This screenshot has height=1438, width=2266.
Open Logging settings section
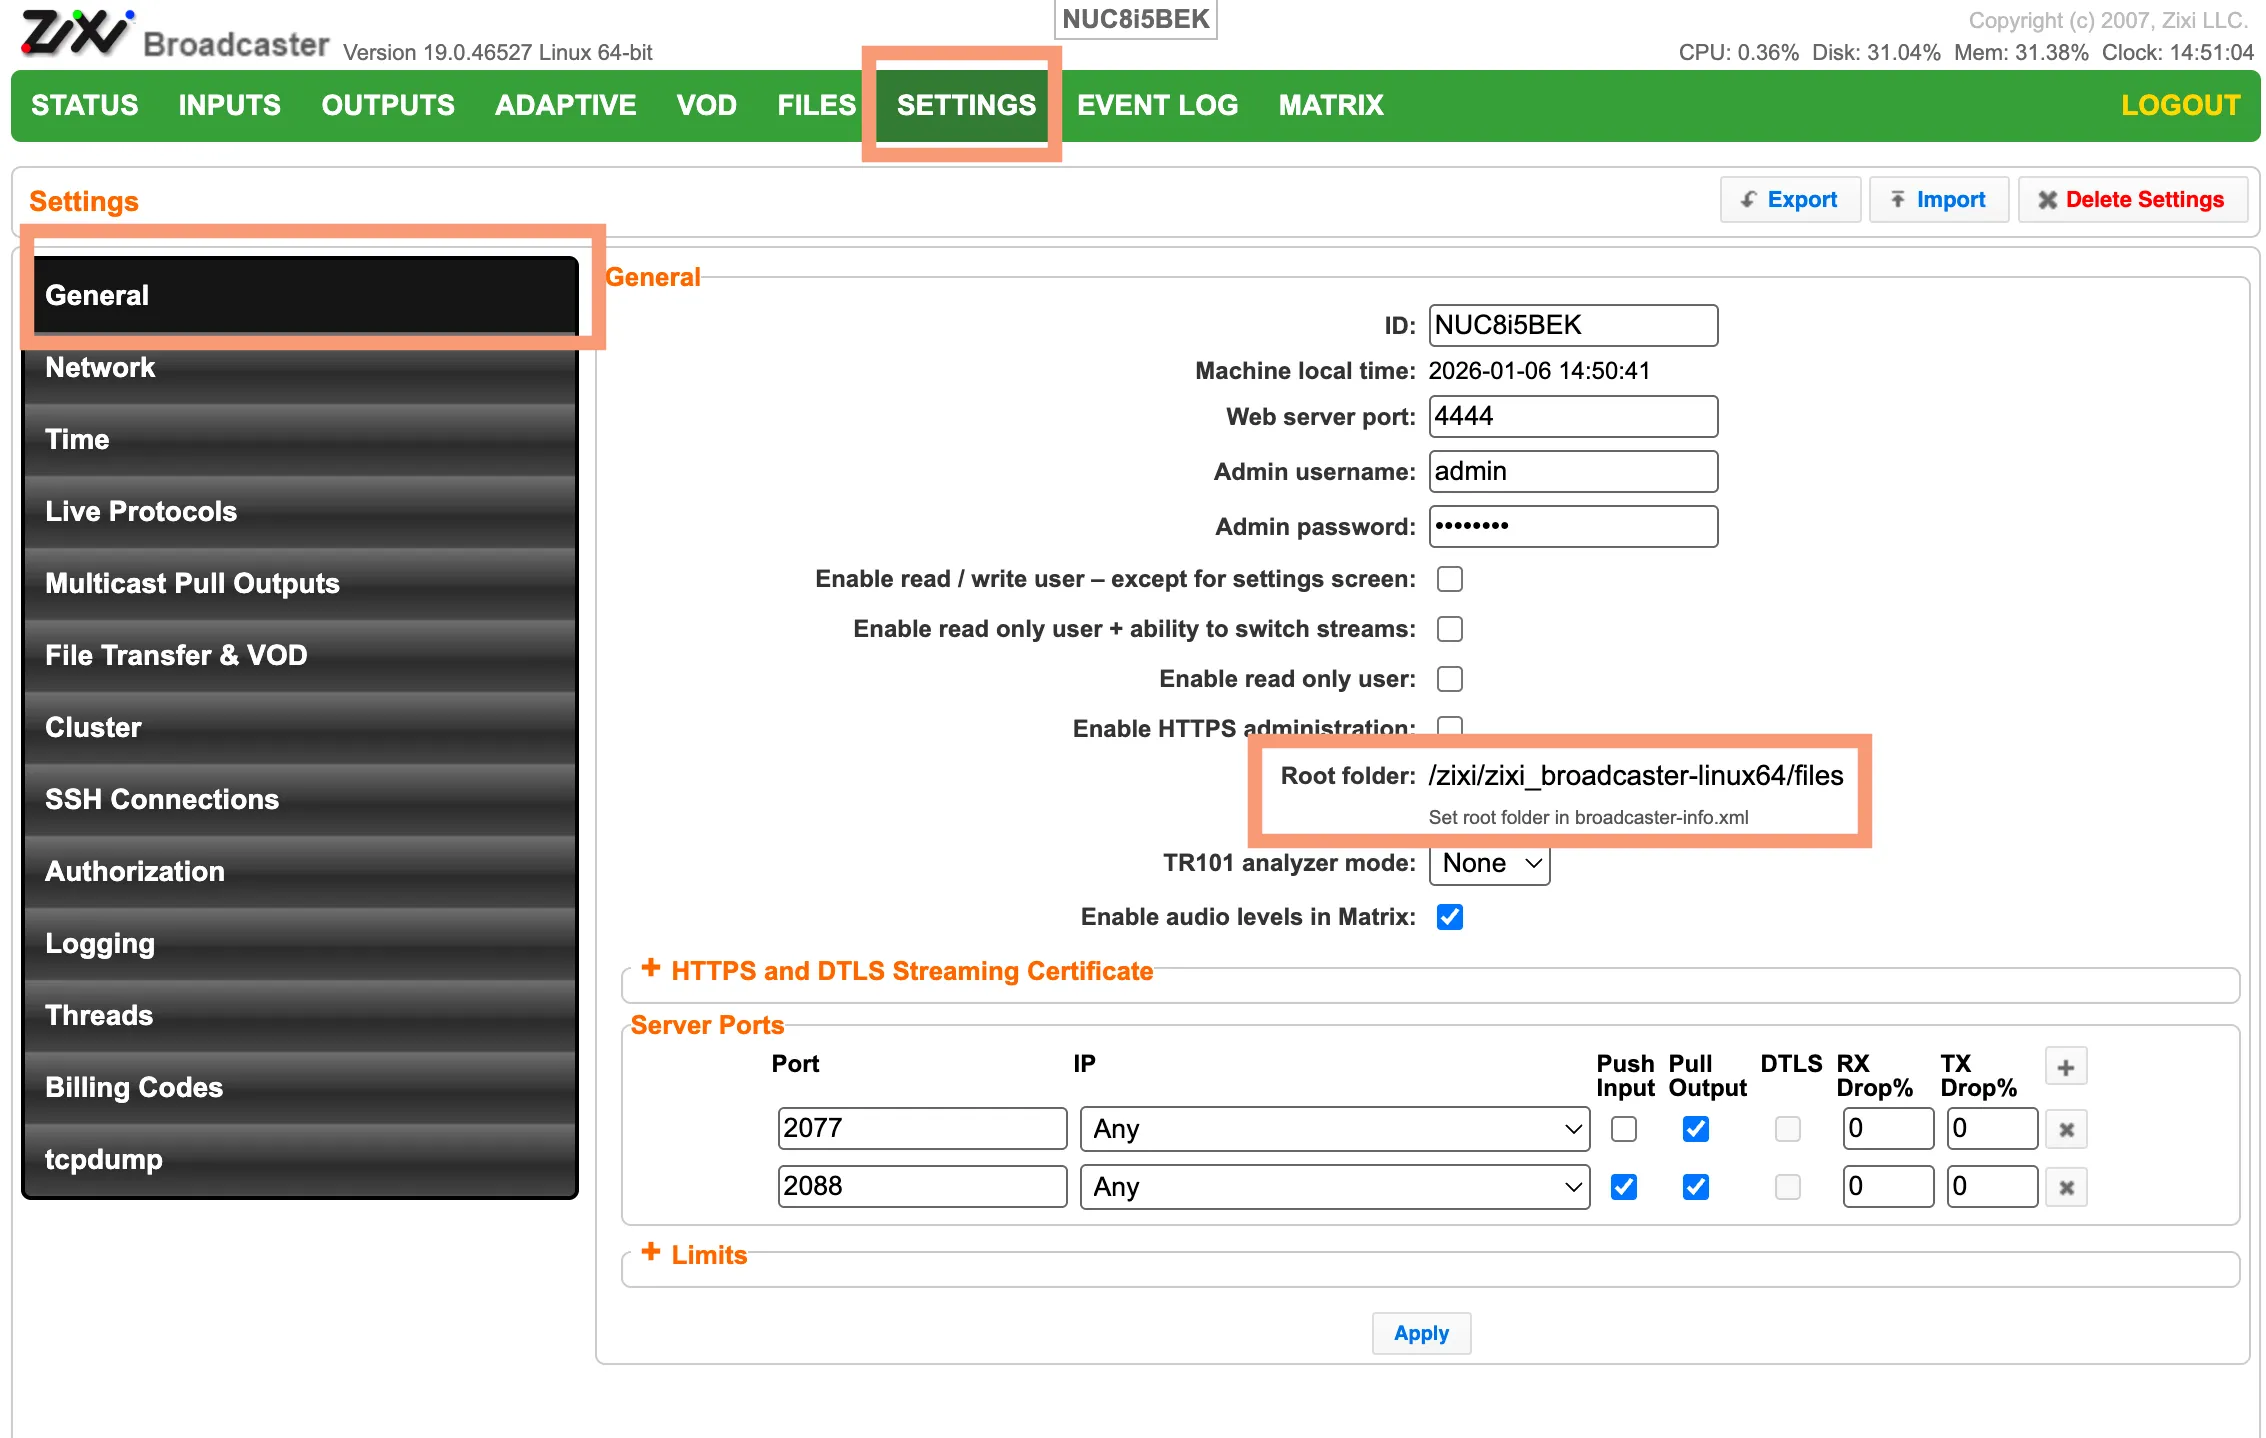[300, 944]
